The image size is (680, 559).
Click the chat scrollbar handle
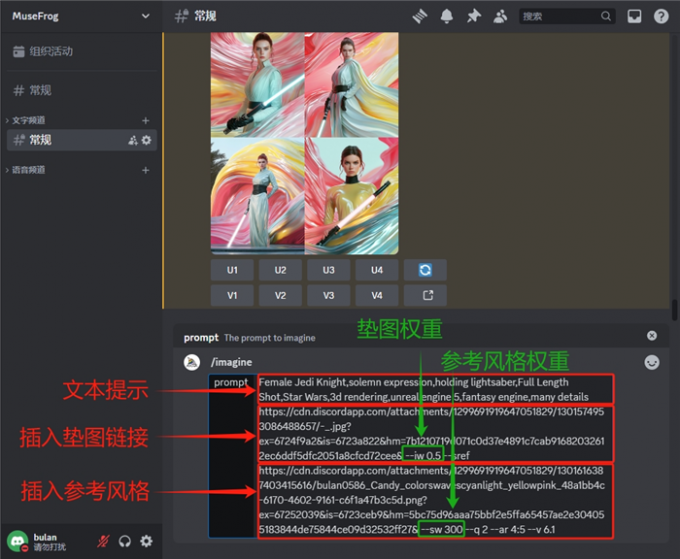[x=674, y=310]
